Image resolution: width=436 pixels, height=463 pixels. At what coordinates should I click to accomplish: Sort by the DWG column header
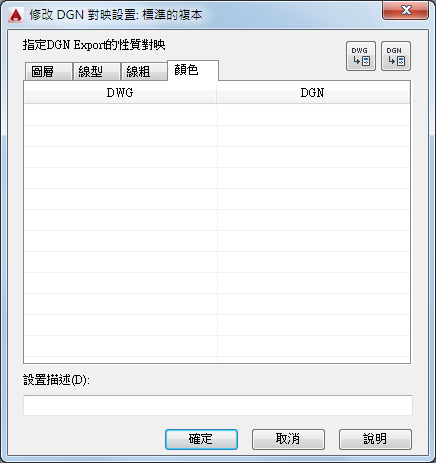point(120,92)
